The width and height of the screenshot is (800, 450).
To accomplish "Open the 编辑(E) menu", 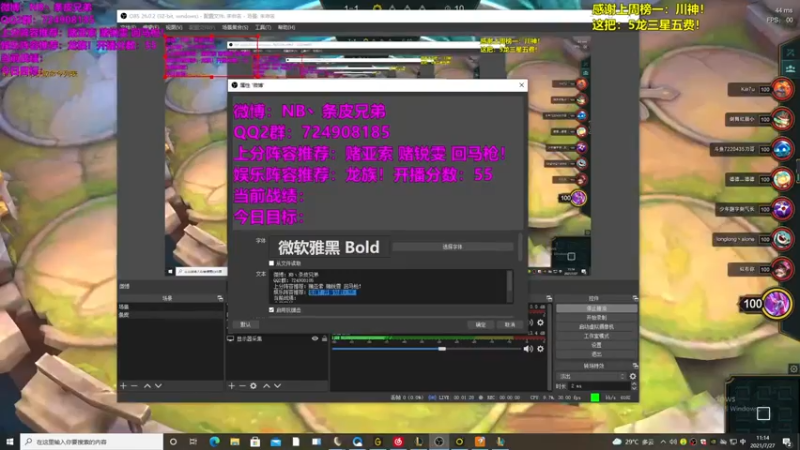I will (x=151, y=27).
